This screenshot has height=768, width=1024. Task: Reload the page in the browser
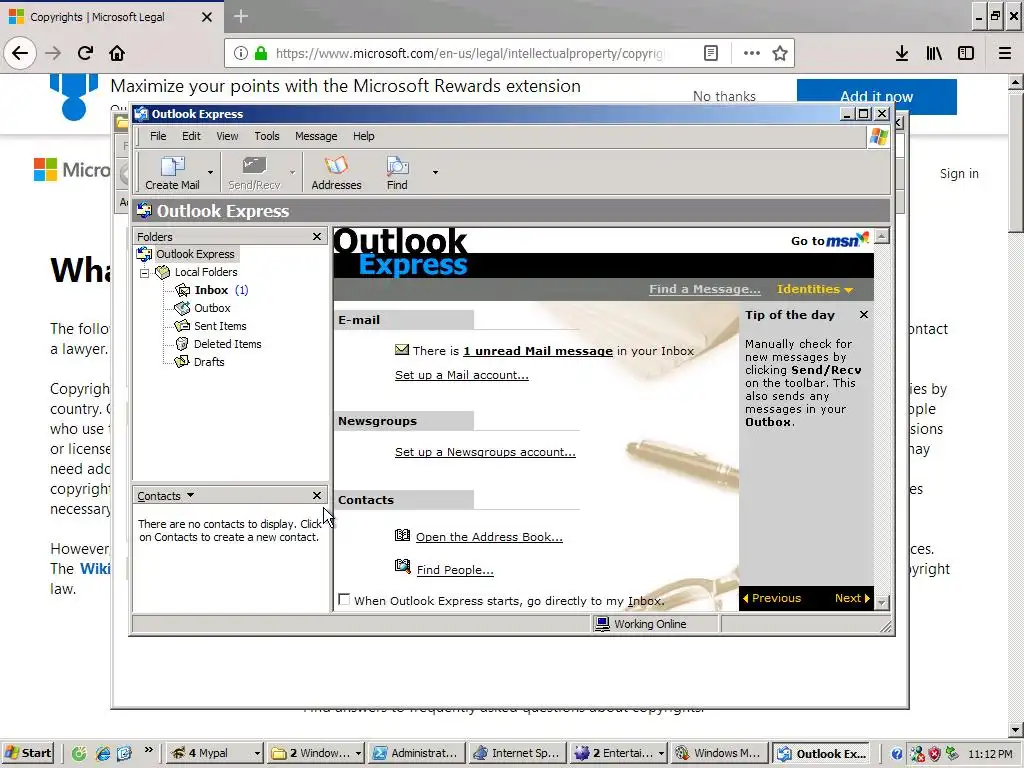pos(85,53)
